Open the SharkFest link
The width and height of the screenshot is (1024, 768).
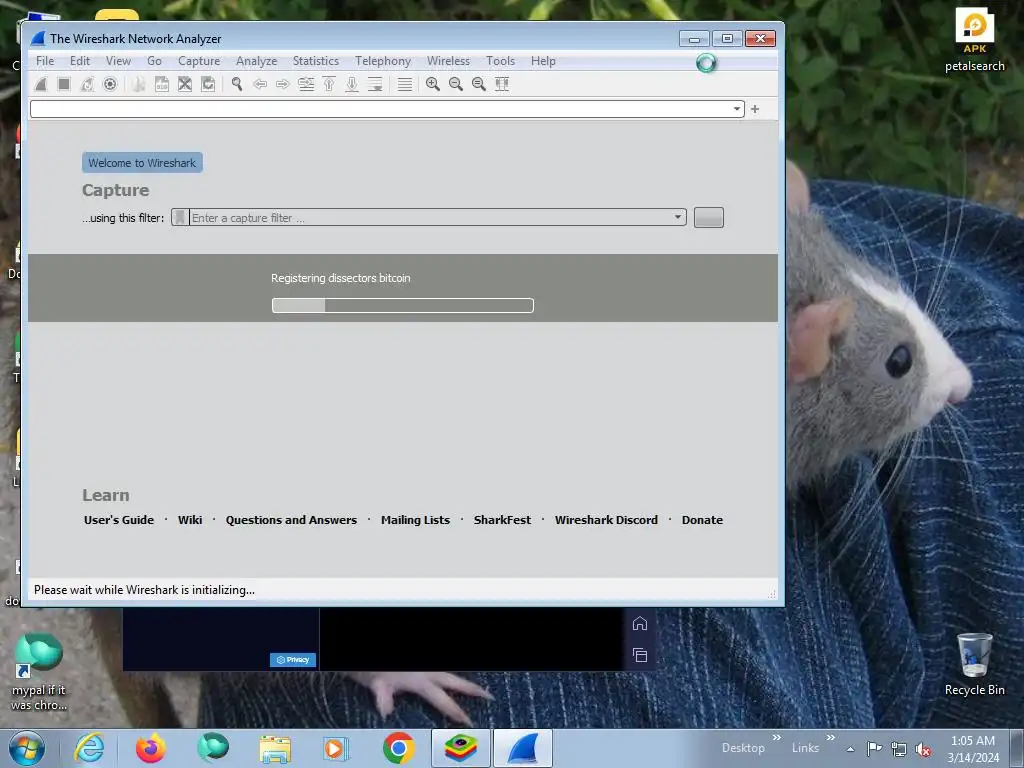coord(502,520)
